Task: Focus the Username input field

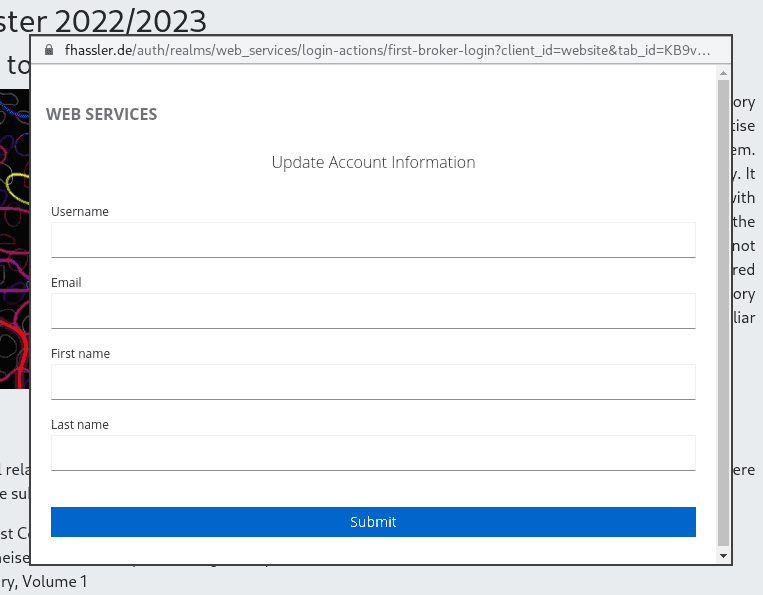Action: tap(373, 240)
